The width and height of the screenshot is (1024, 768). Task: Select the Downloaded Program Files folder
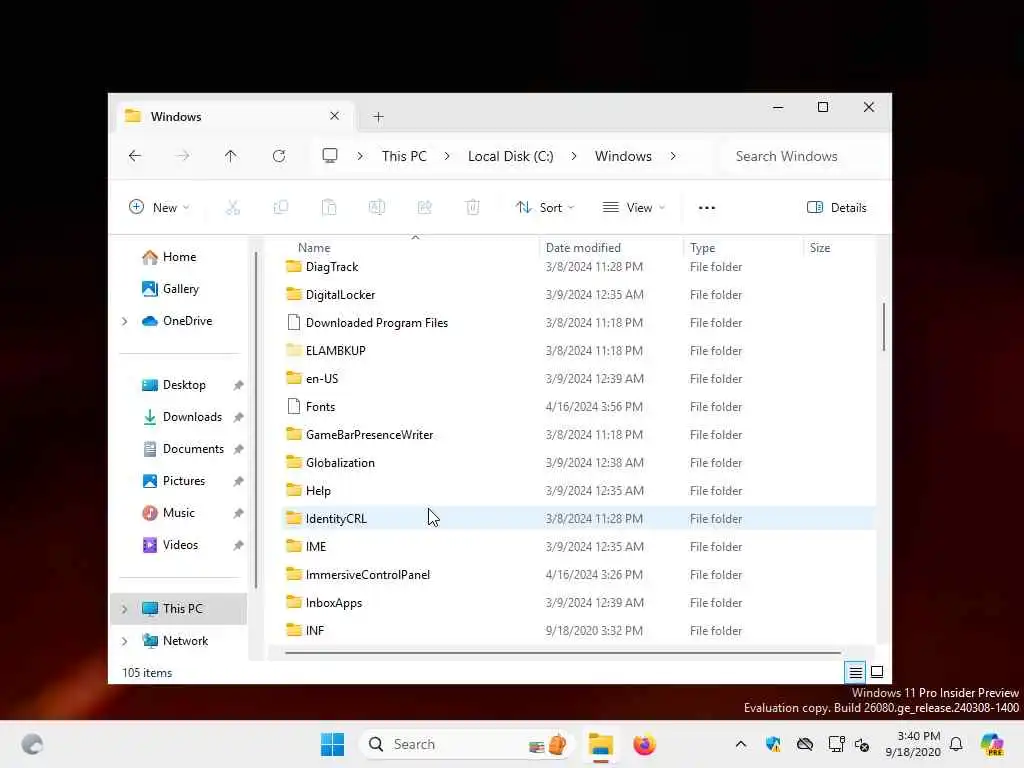[x=578, y=323]
